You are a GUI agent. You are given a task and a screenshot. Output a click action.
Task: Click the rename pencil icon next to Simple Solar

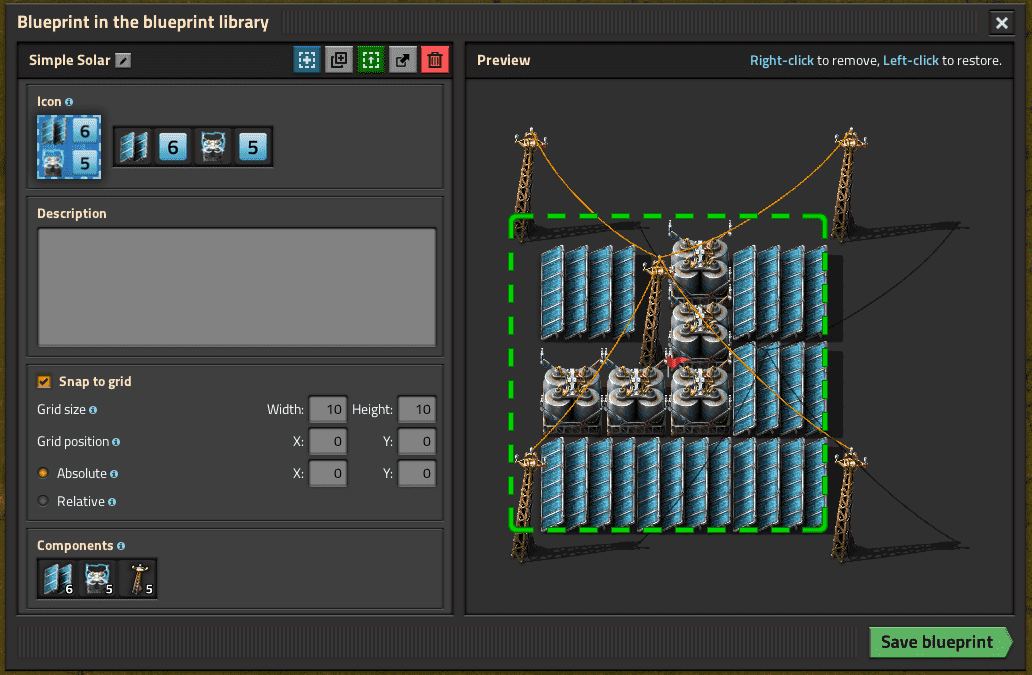click(123, 61)
